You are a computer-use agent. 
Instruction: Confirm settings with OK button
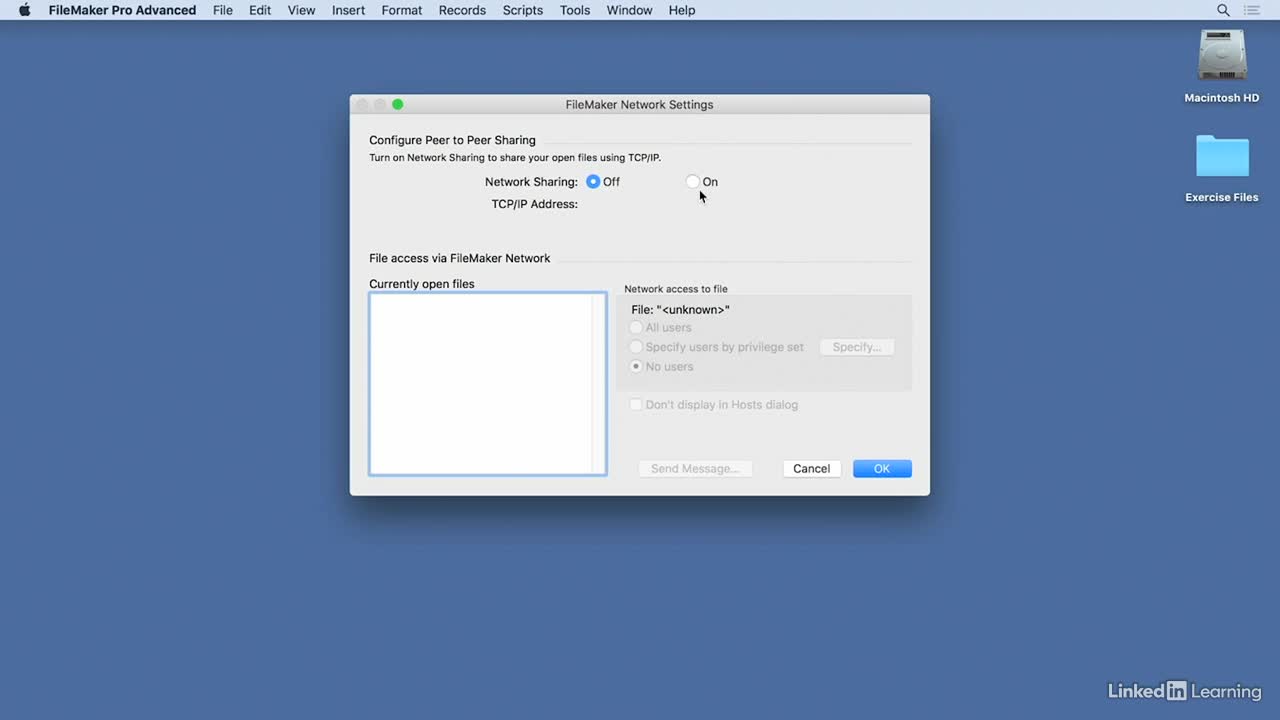click(882, 469)
